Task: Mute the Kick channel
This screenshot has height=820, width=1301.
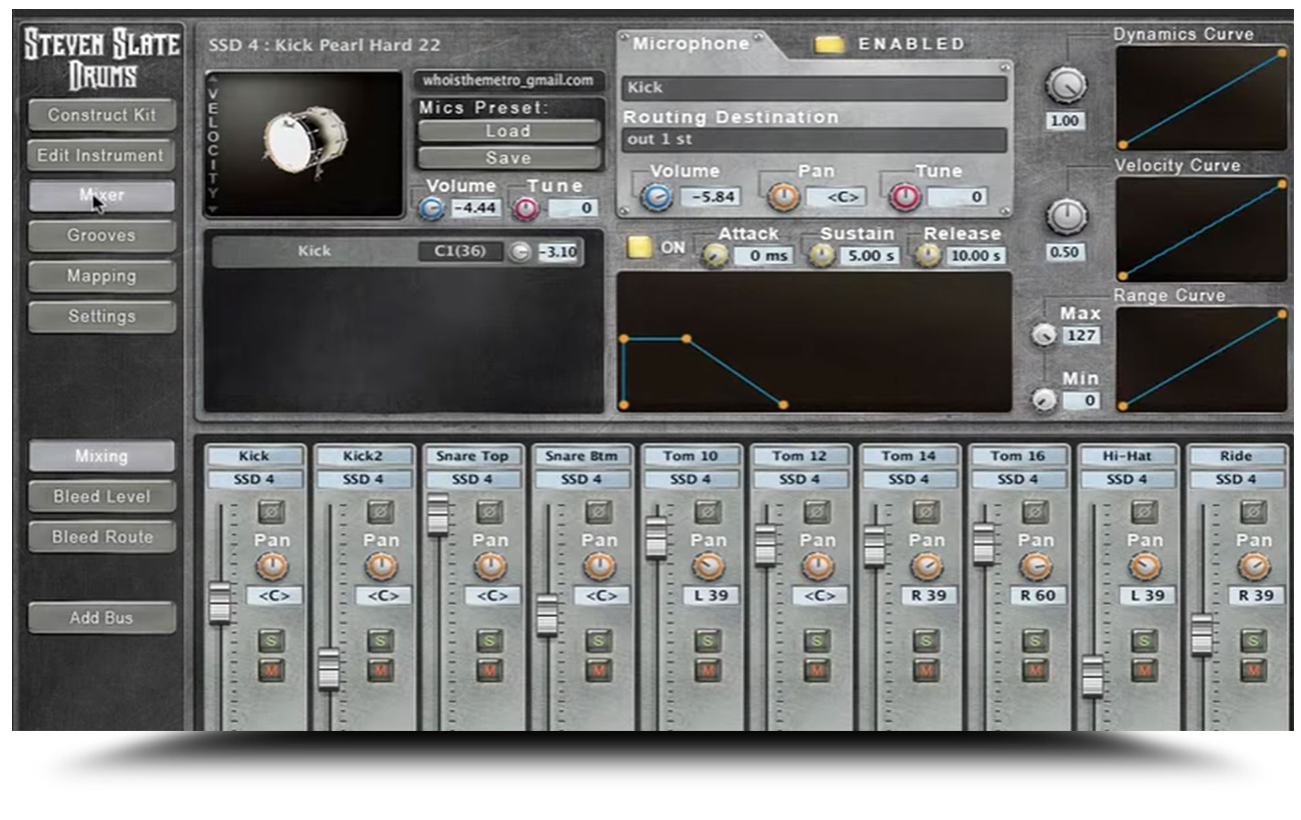Action: pyautogui.click(x=271, y=670)
